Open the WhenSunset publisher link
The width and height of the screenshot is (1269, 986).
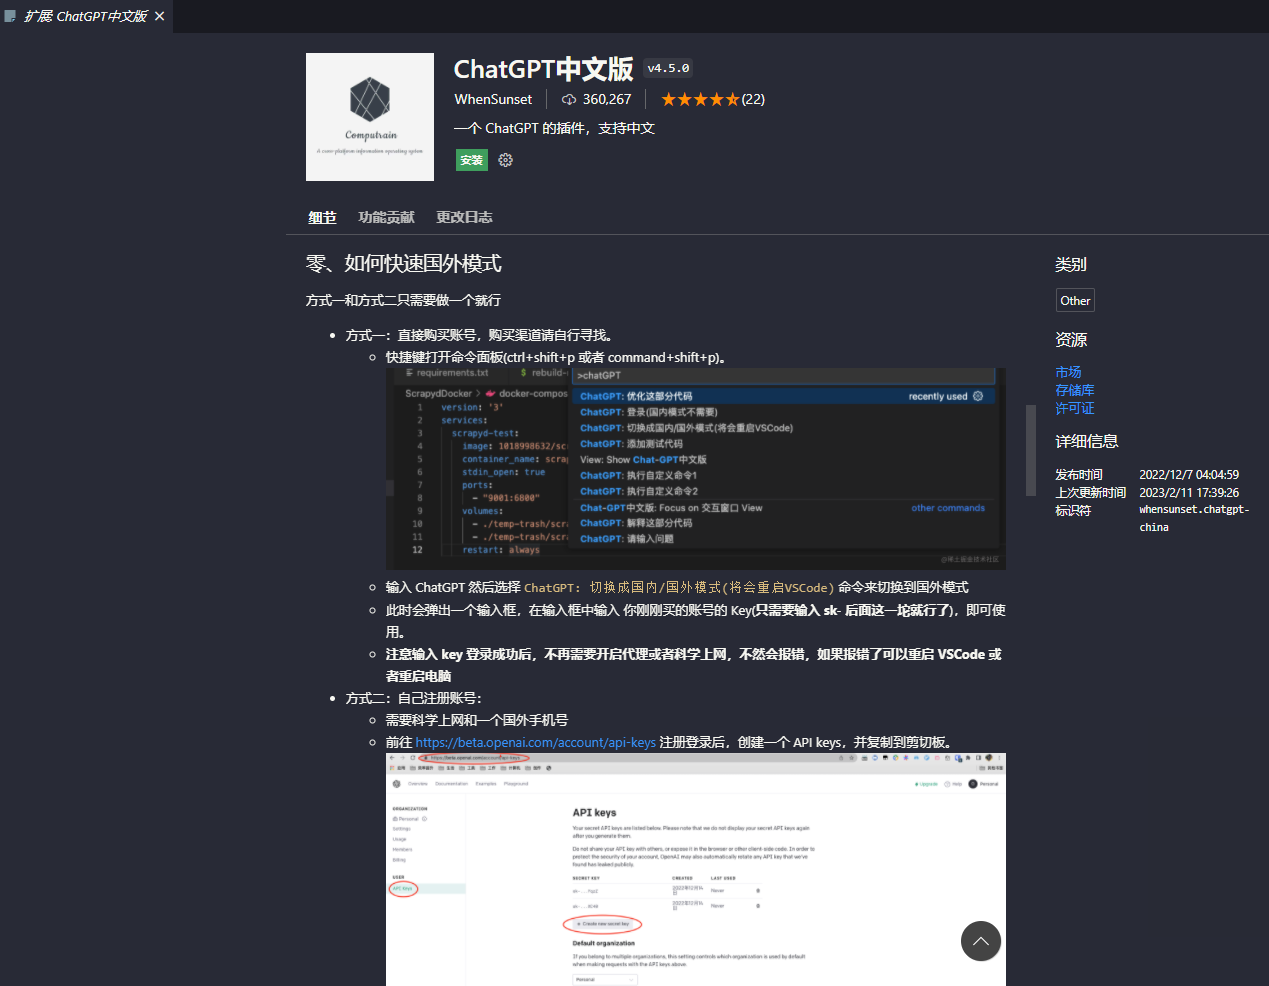coord(493,100)
